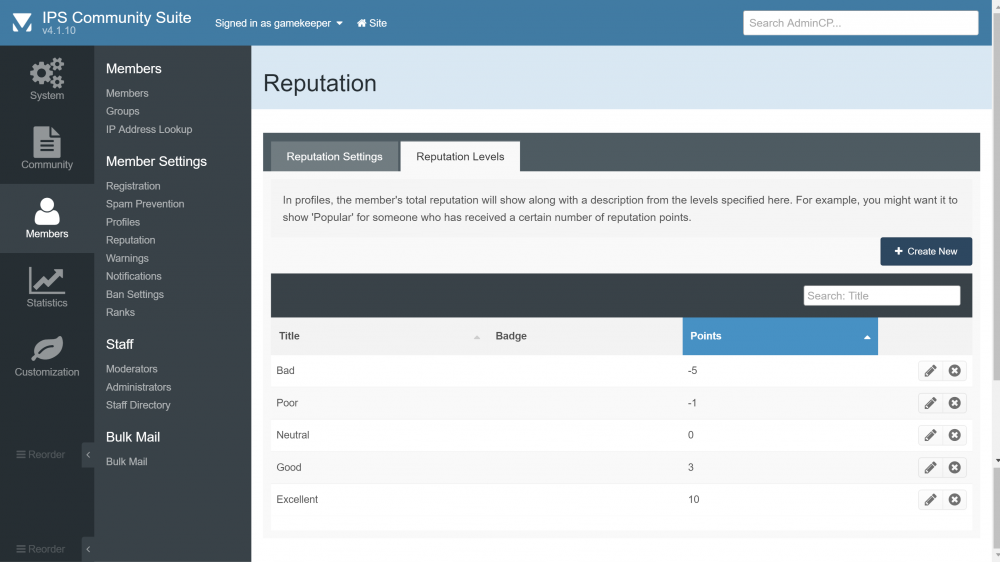Edit the Poor reputation level
Viewport: 1000px width, 562px height.
coord(930,403)
